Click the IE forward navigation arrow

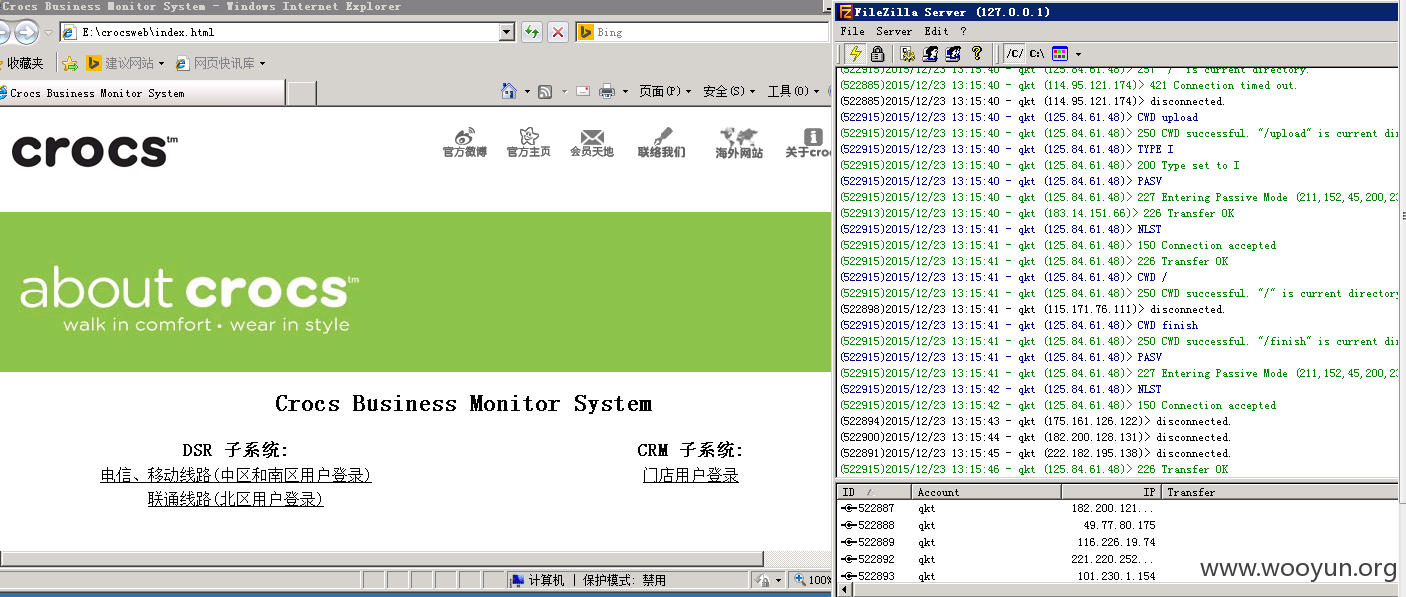(26, 32)
